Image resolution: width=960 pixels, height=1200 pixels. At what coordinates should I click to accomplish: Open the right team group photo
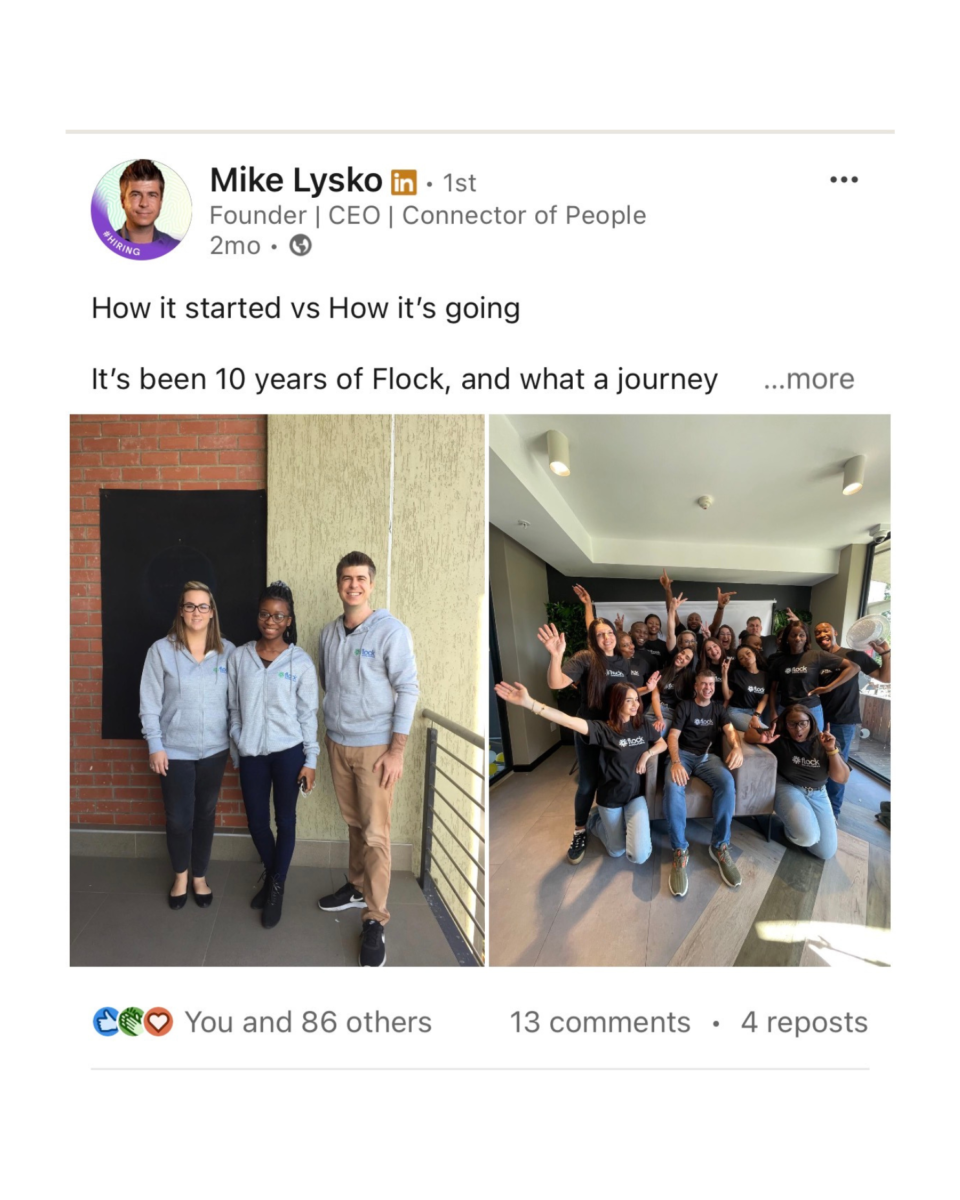(x=690, y=690)
